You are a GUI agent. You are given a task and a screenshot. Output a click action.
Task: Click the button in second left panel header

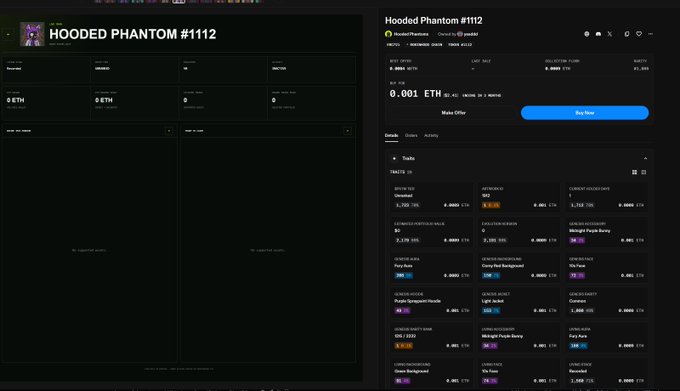pos(347,130)
